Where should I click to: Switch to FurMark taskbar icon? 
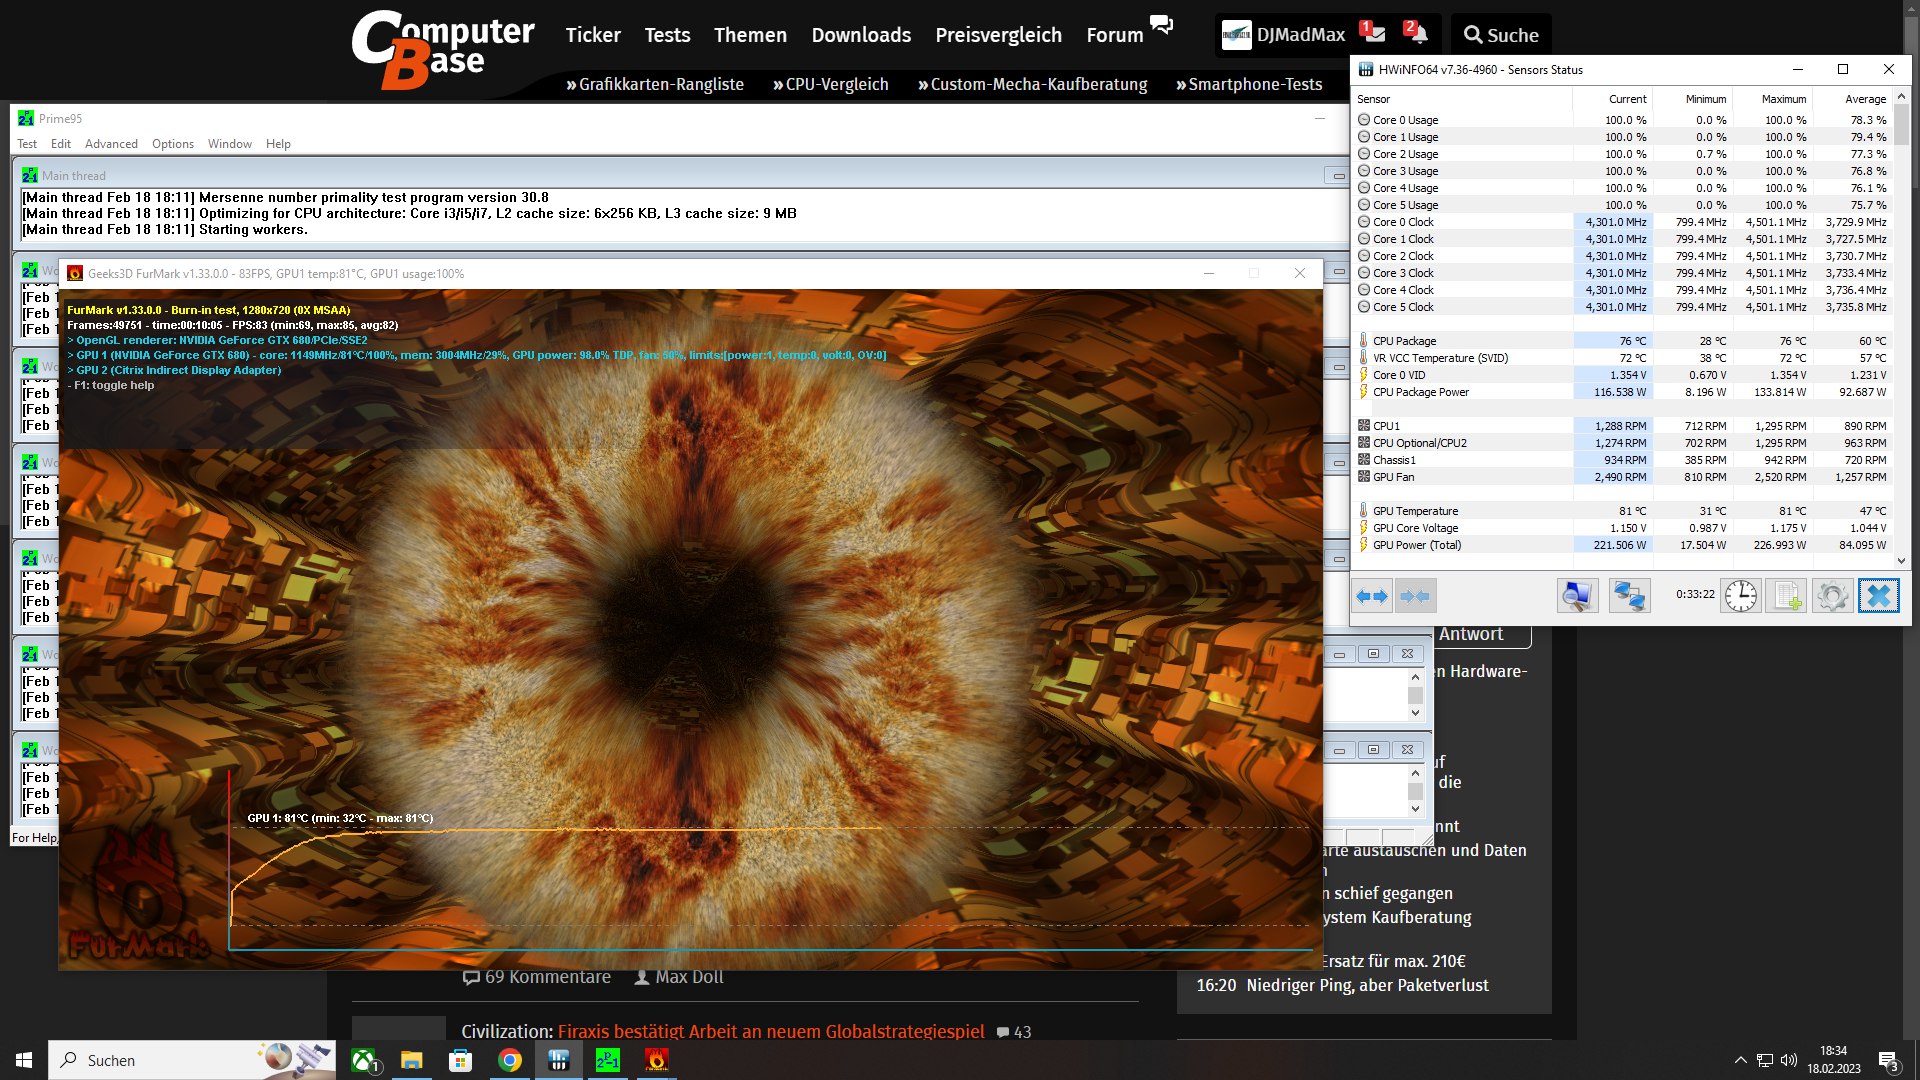pos(656,1060)
